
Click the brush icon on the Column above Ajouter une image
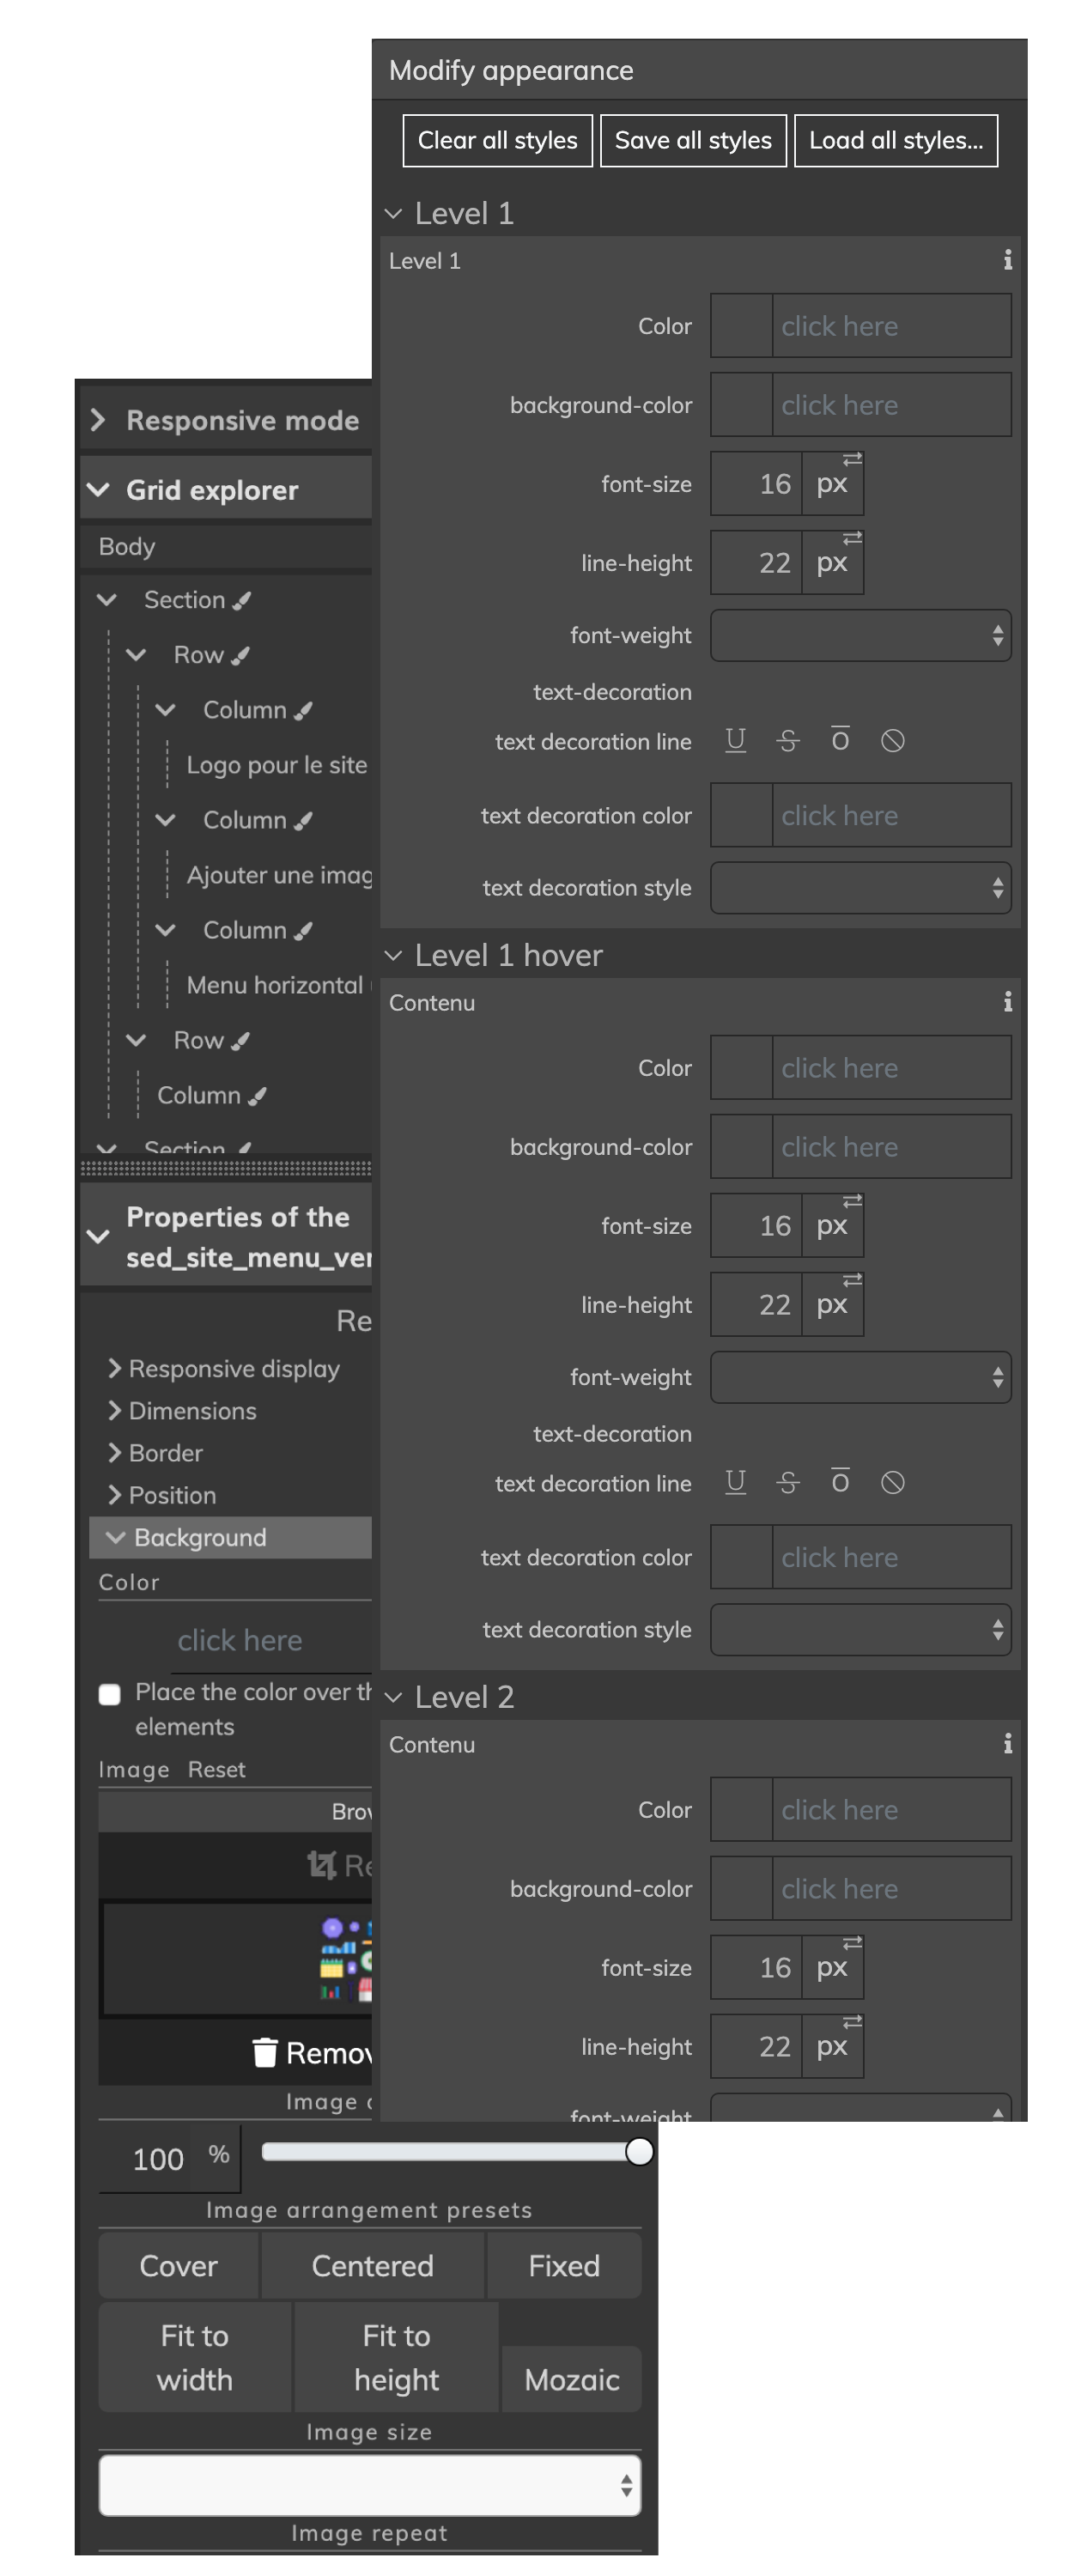[303, 820]
